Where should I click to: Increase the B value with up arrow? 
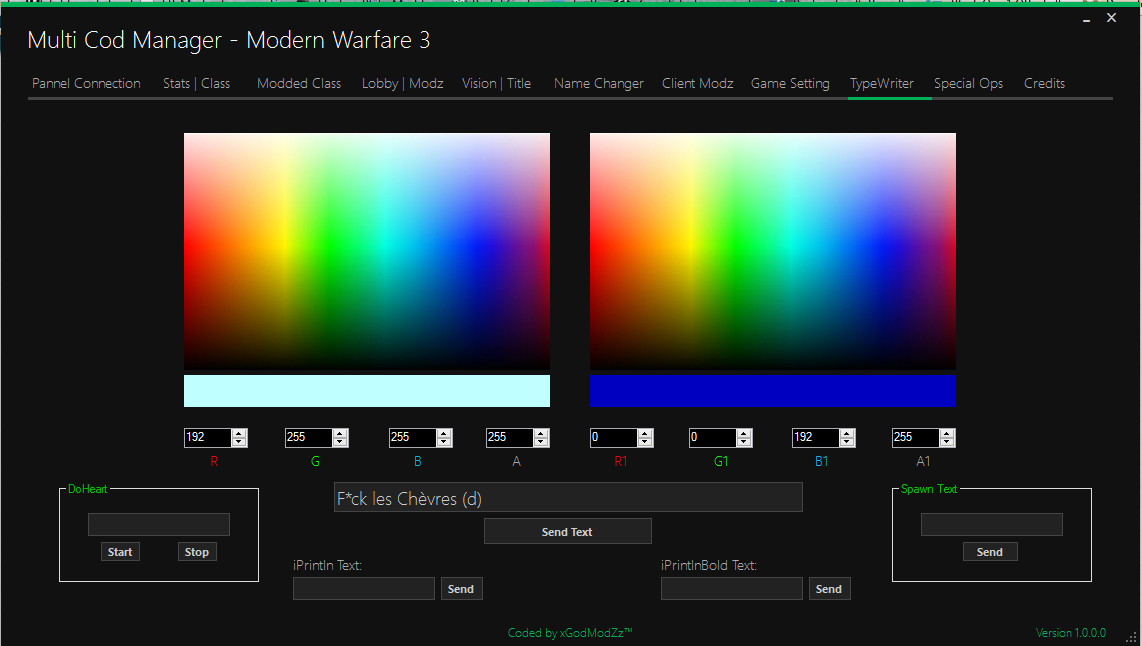(444, 433)
